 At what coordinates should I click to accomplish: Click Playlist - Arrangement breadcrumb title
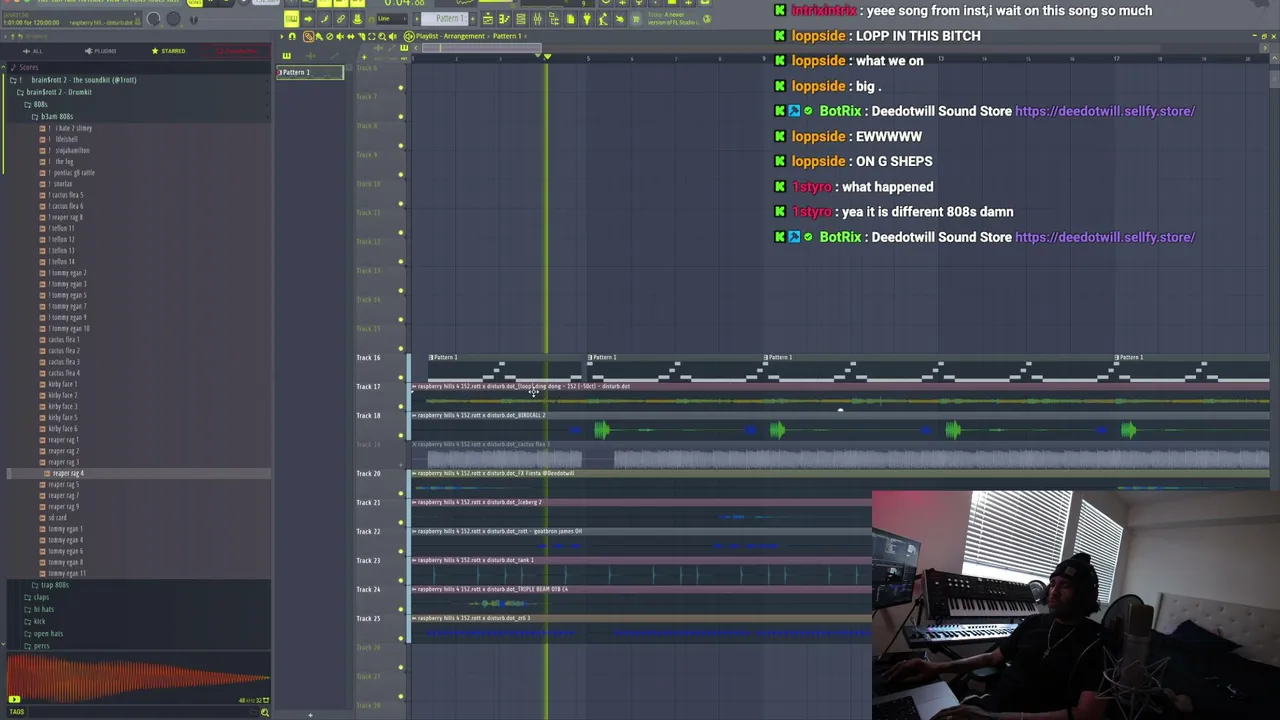(450, 36)
